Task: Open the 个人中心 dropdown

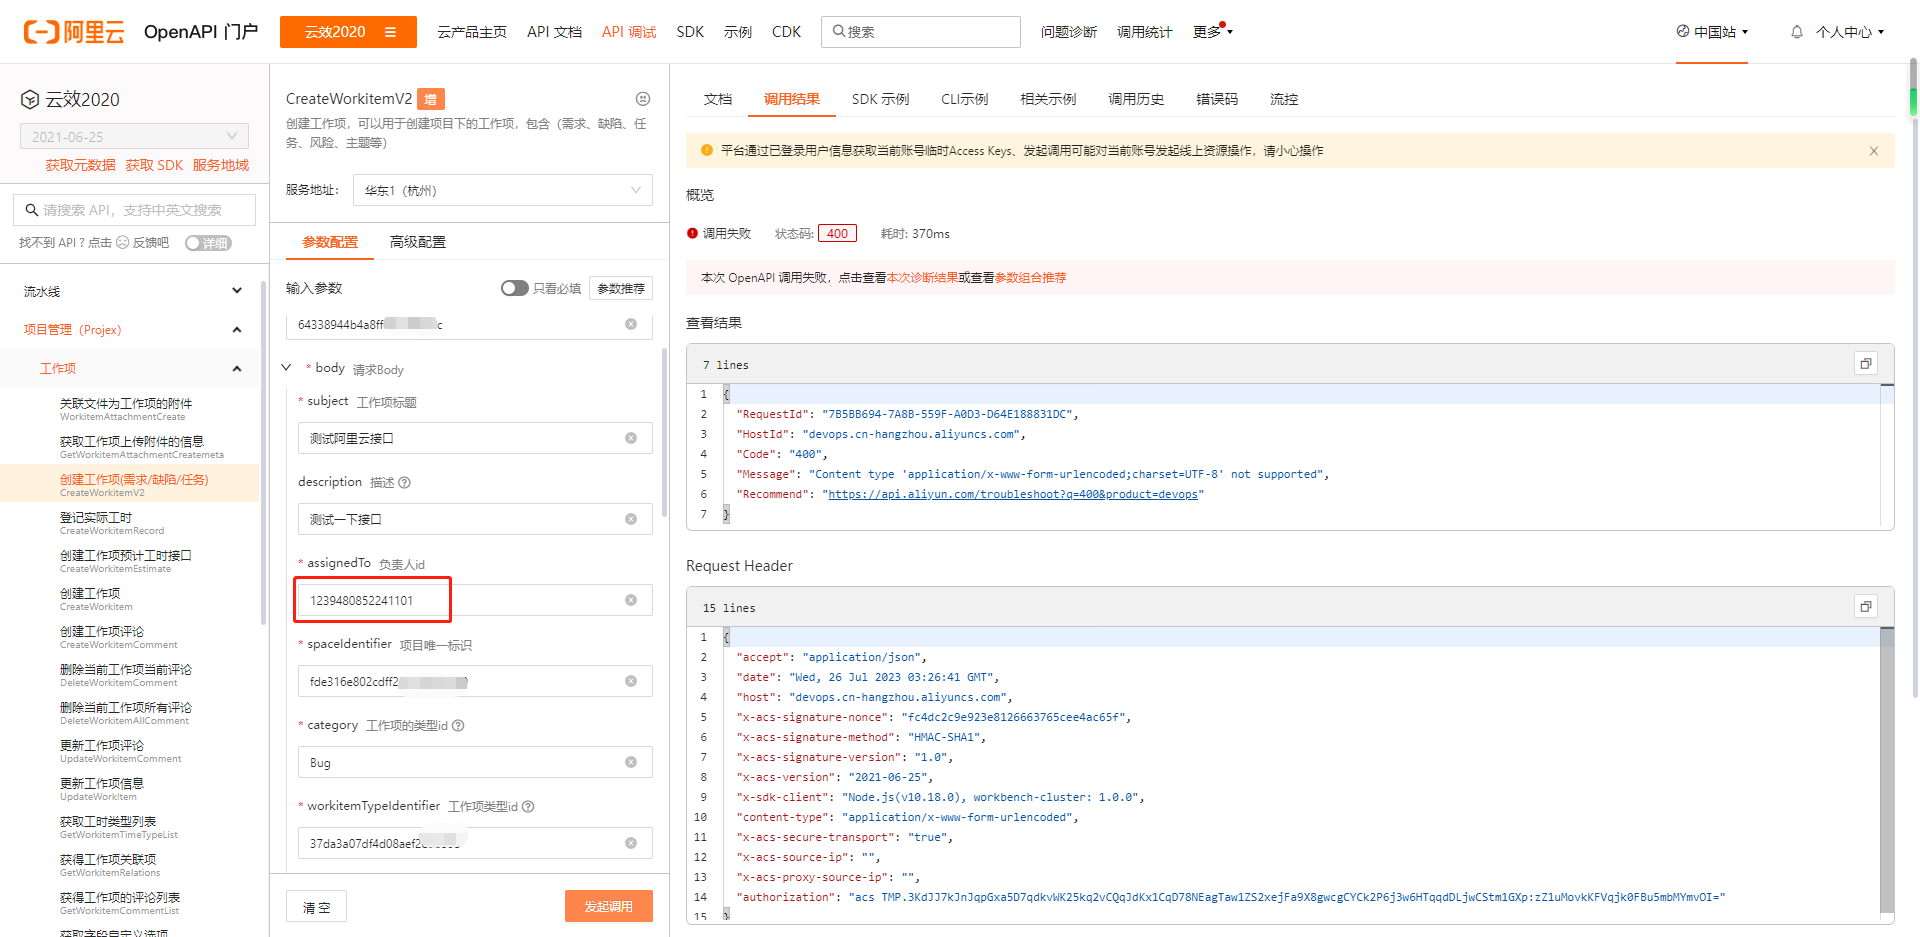Action: (x=1850, y=32)
